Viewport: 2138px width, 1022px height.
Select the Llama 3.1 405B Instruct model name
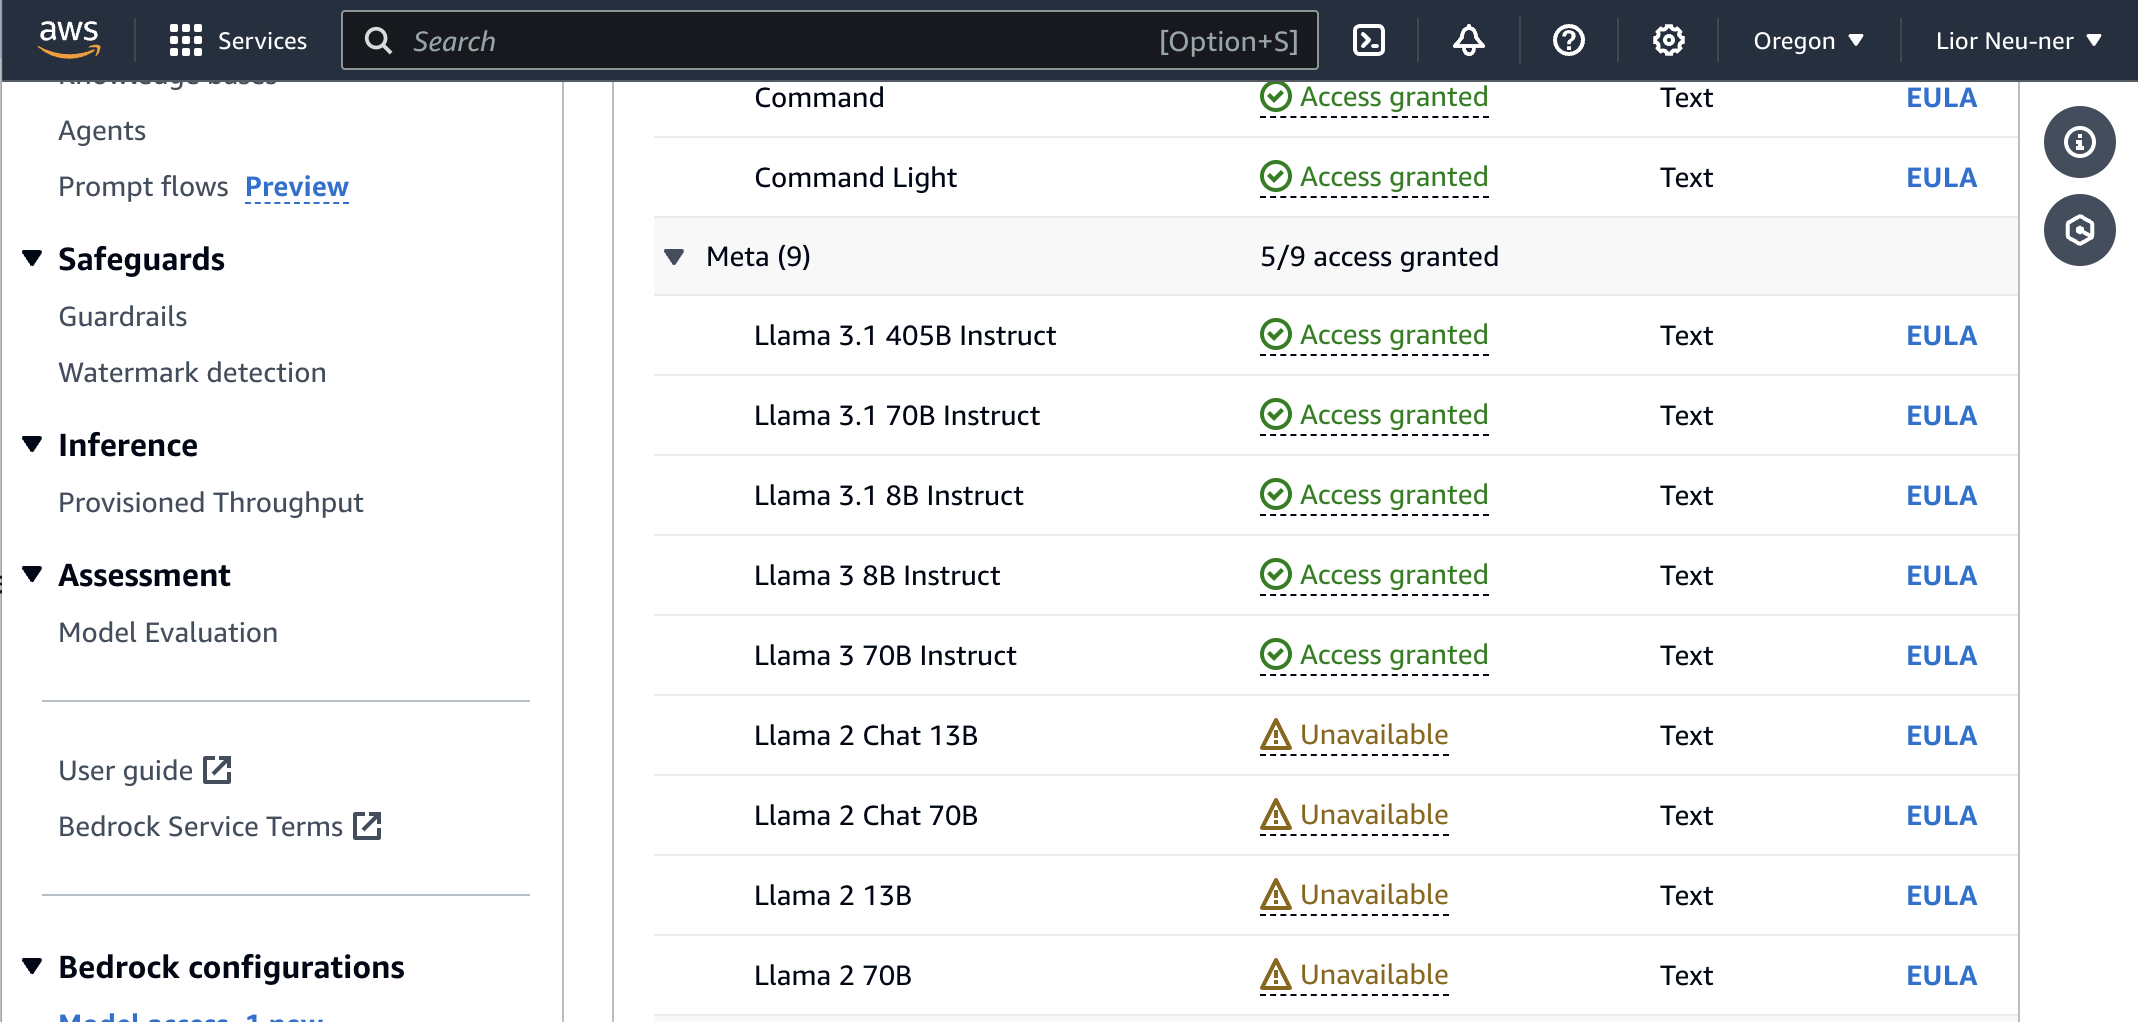(905, 335)
